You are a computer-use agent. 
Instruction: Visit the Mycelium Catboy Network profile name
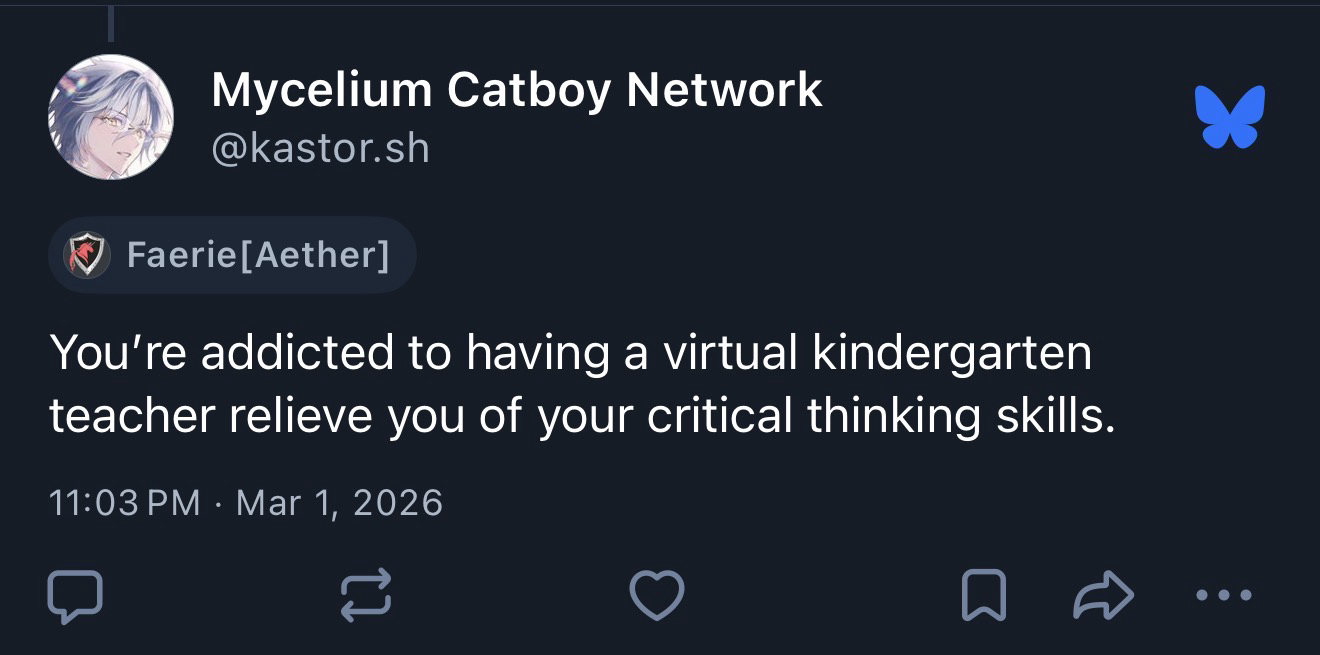(x=516, y=90)
